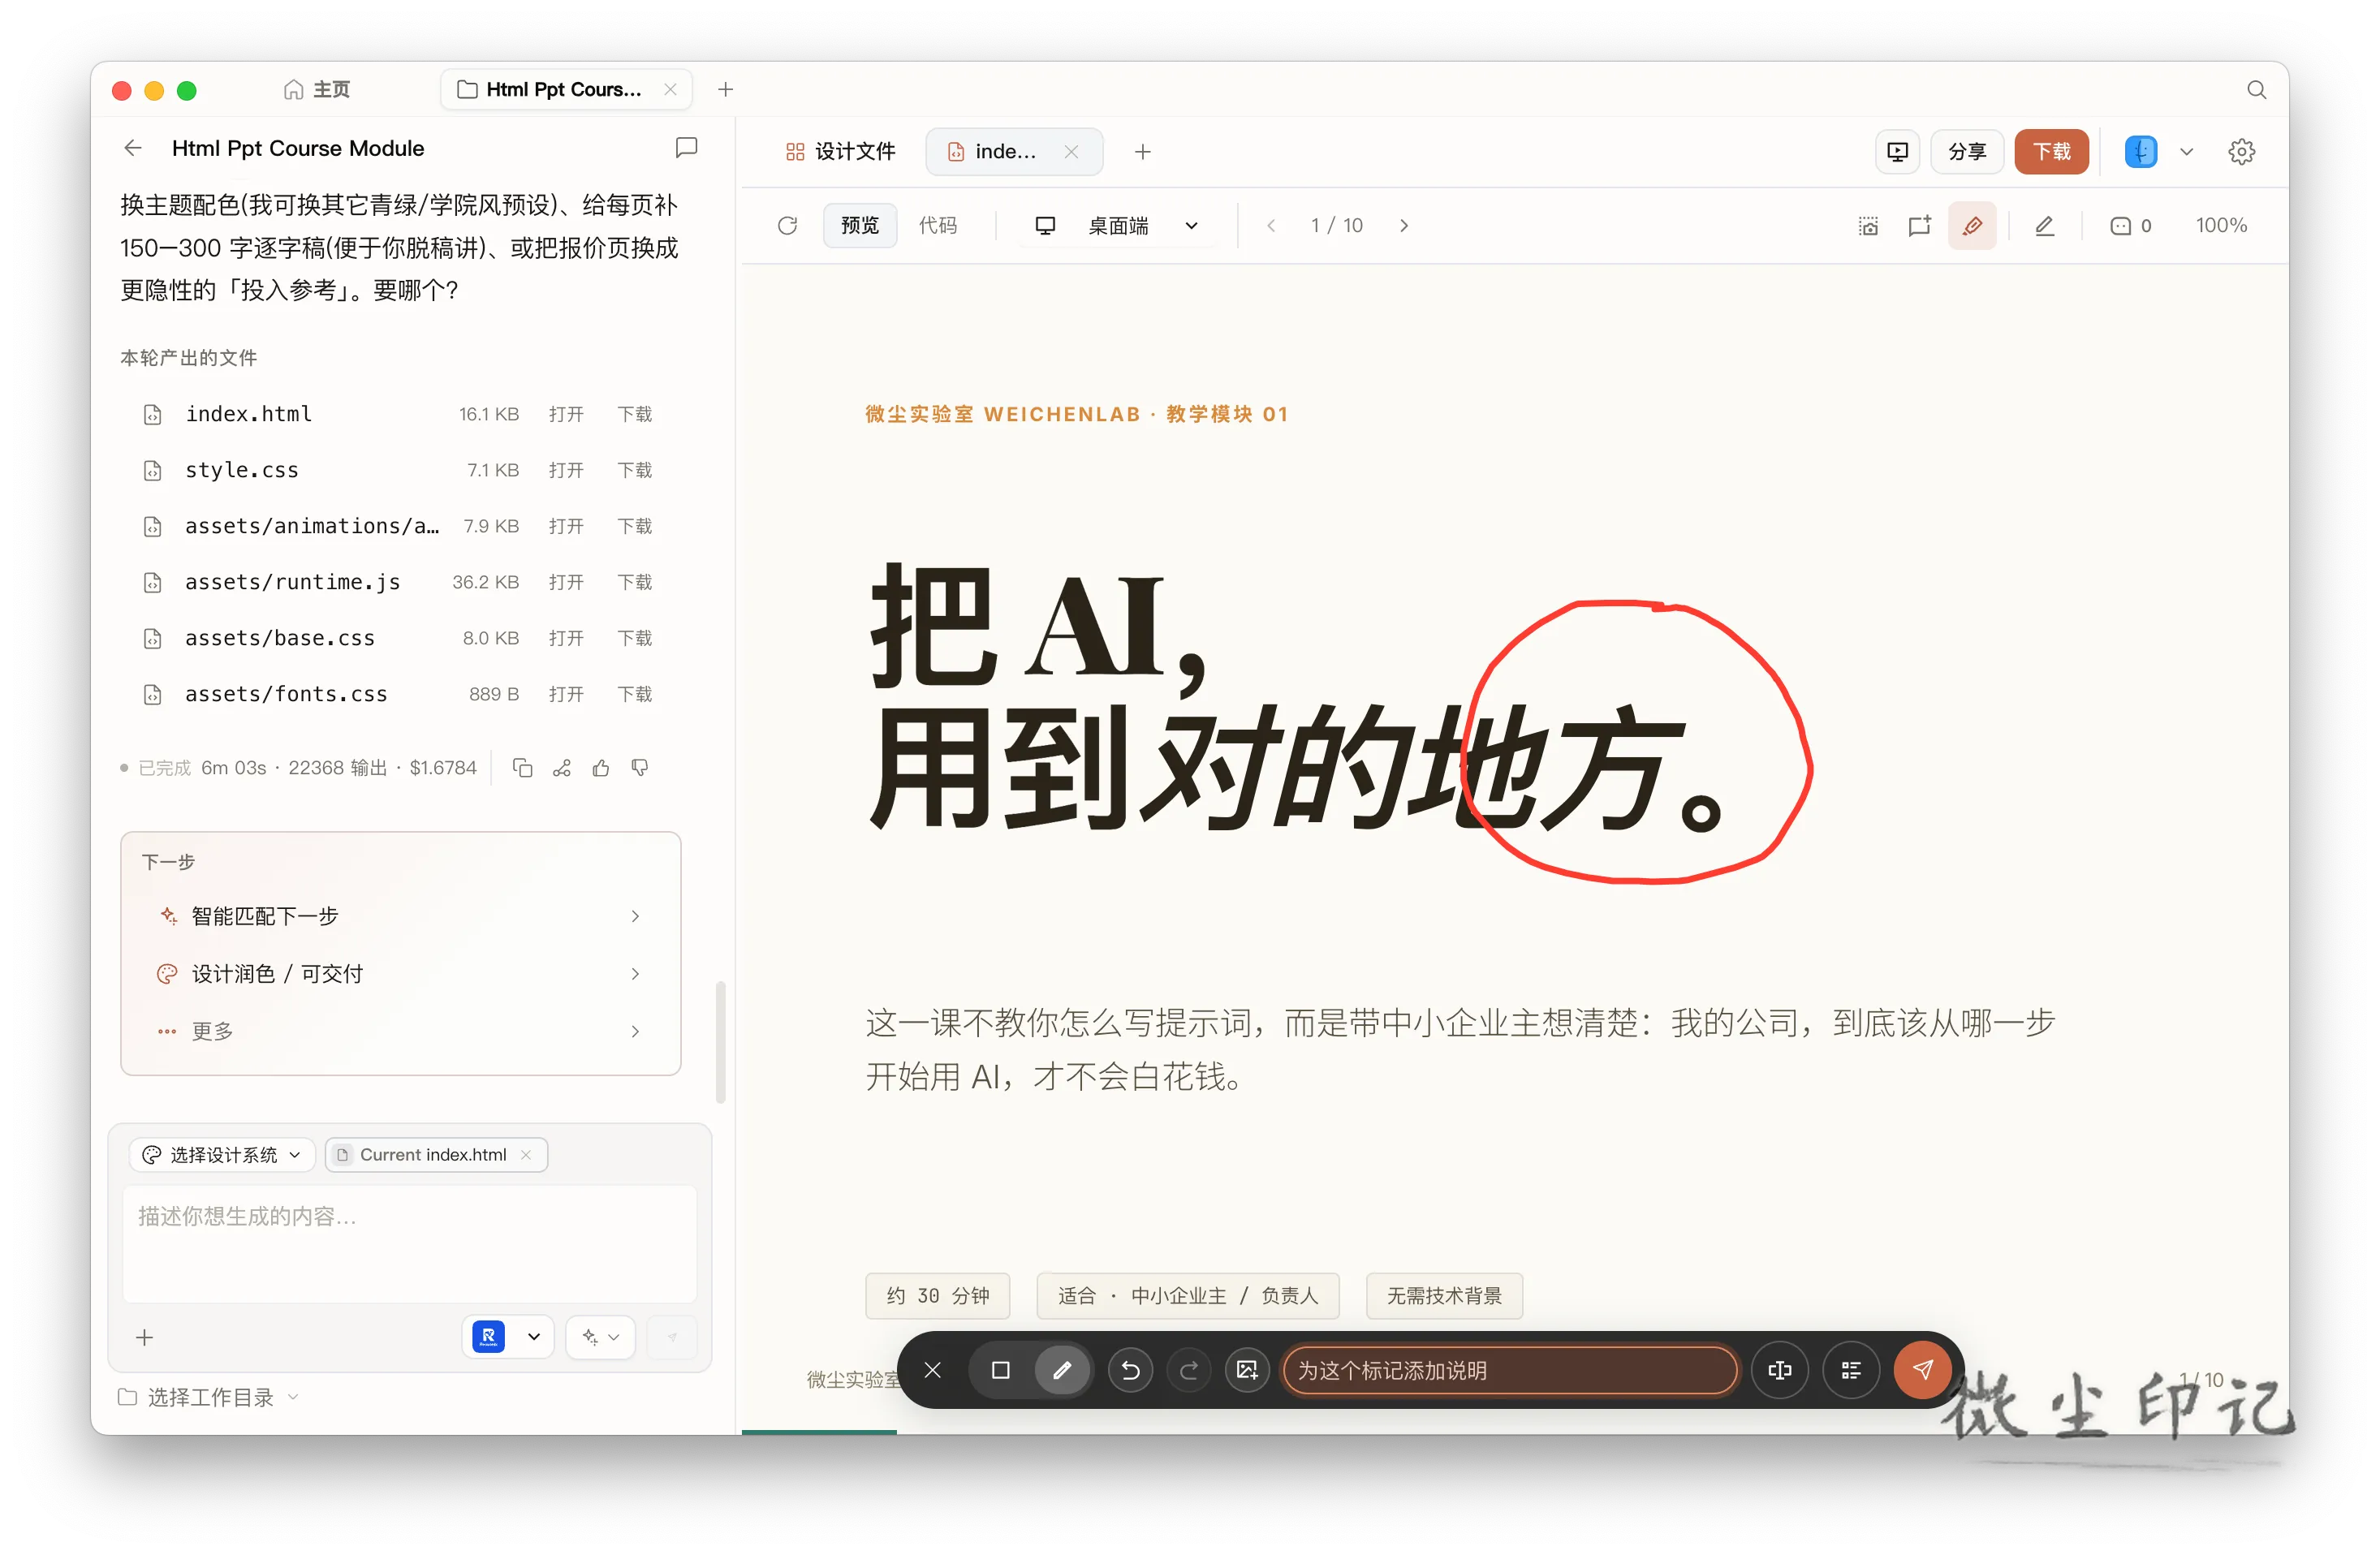Go to previous slide arrow
This screenshot has width=2380, height=1555.
tap(1271, 226)
